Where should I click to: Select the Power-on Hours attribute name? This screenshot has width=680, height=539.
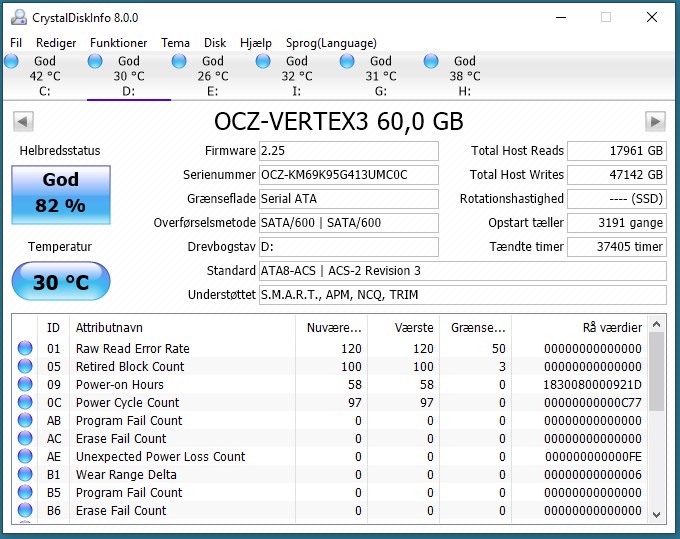(x=120, y=385)
